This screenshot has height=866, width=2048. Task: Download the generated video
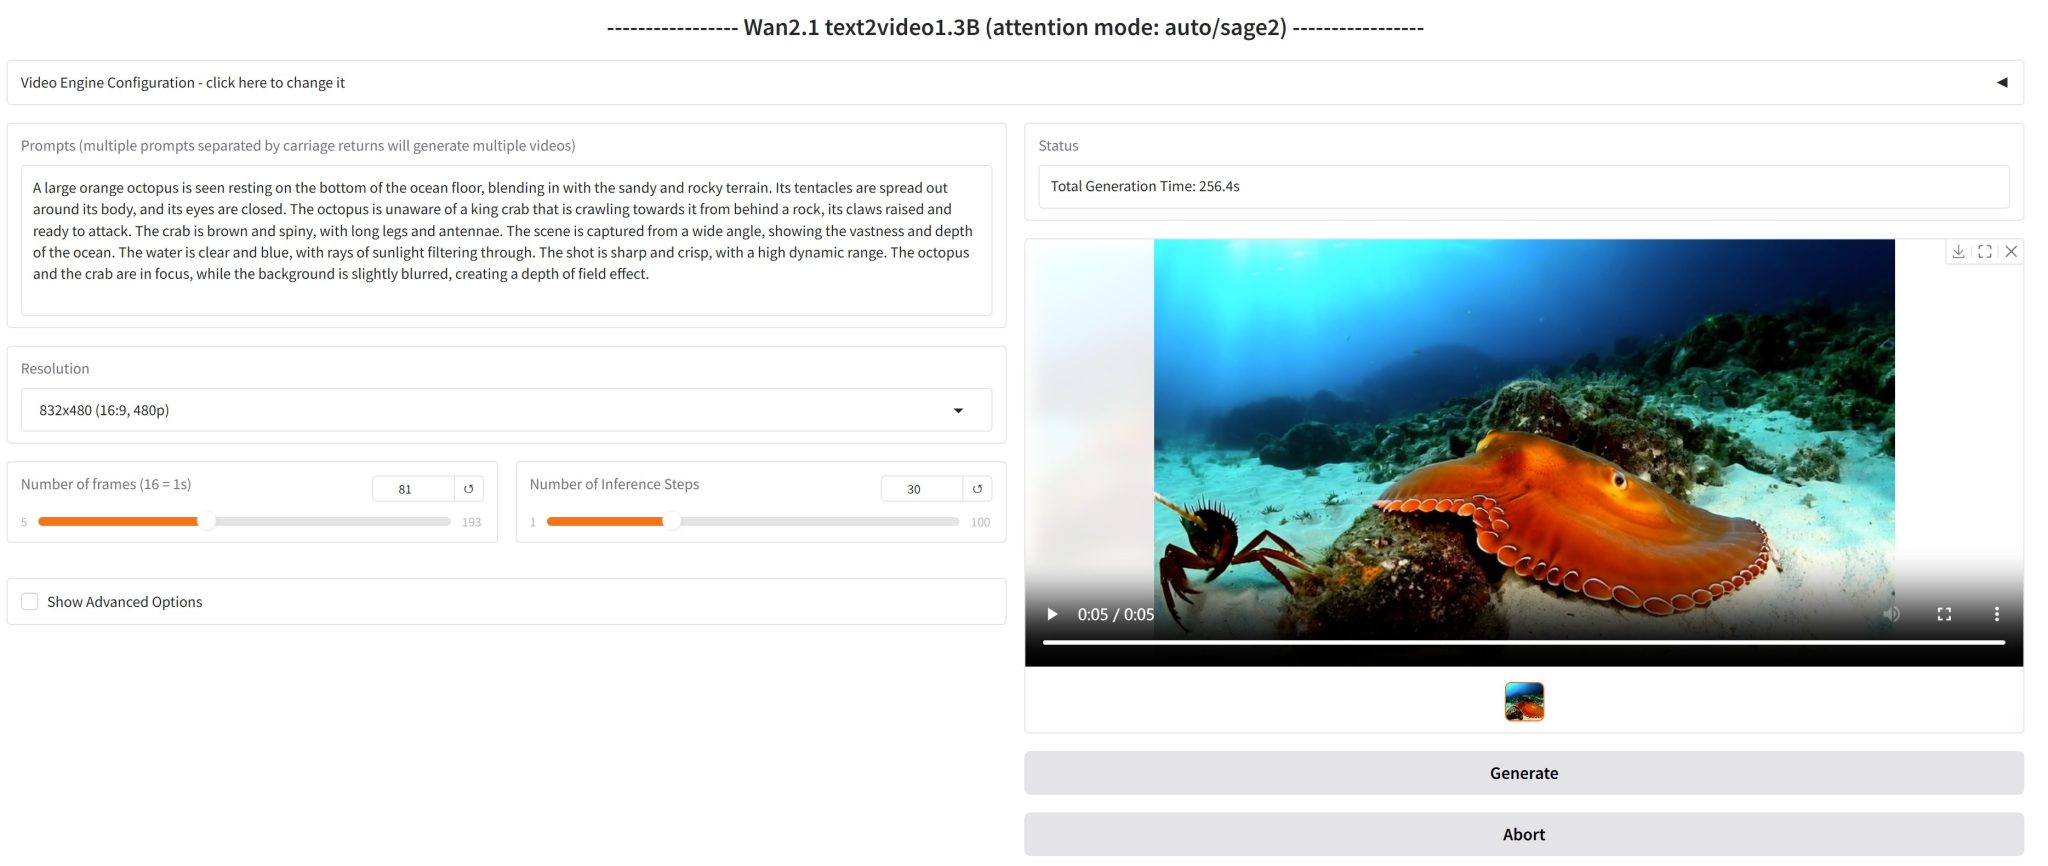(1958, 252)
